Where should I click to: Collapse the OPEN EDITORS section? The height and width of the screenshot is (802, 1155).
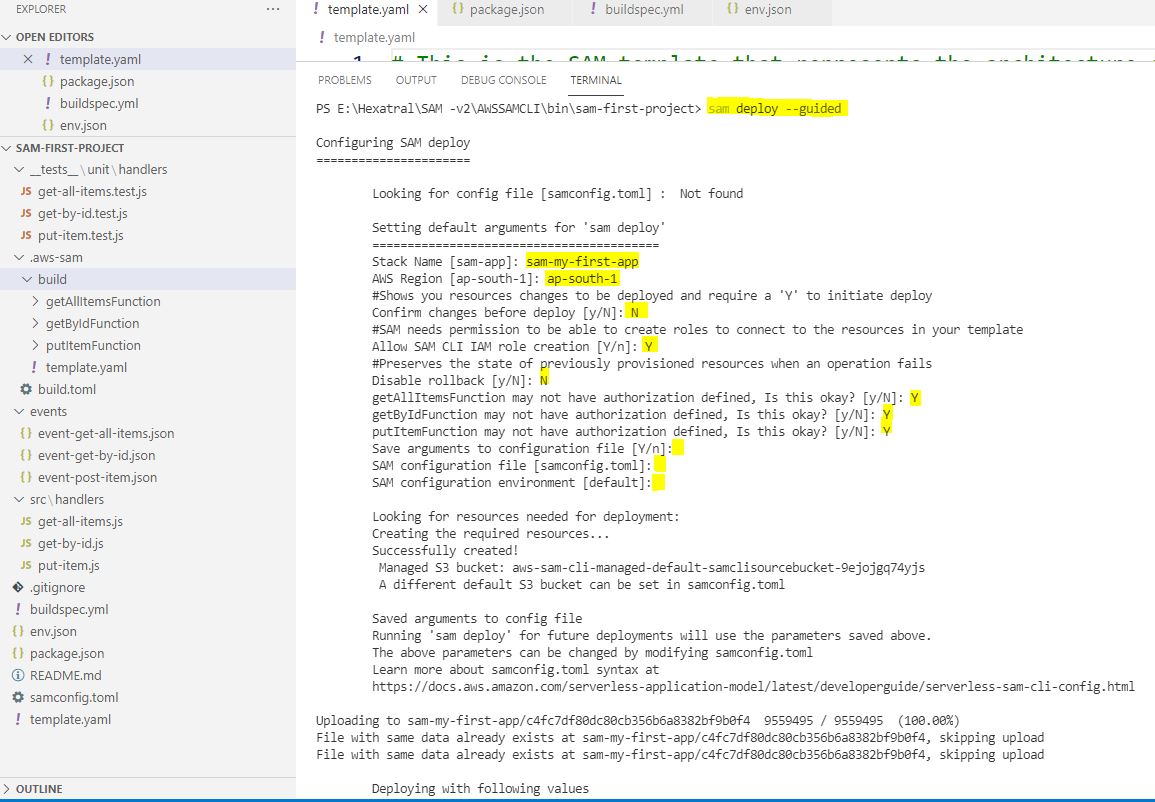click(8, 37)
